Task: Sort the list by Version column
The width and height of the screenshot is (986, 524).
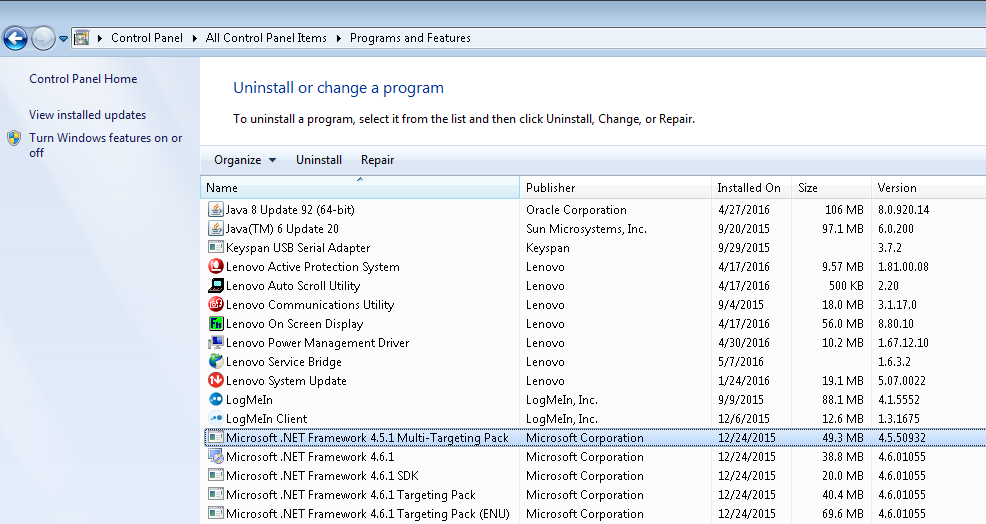Action: tap(928, 187)
